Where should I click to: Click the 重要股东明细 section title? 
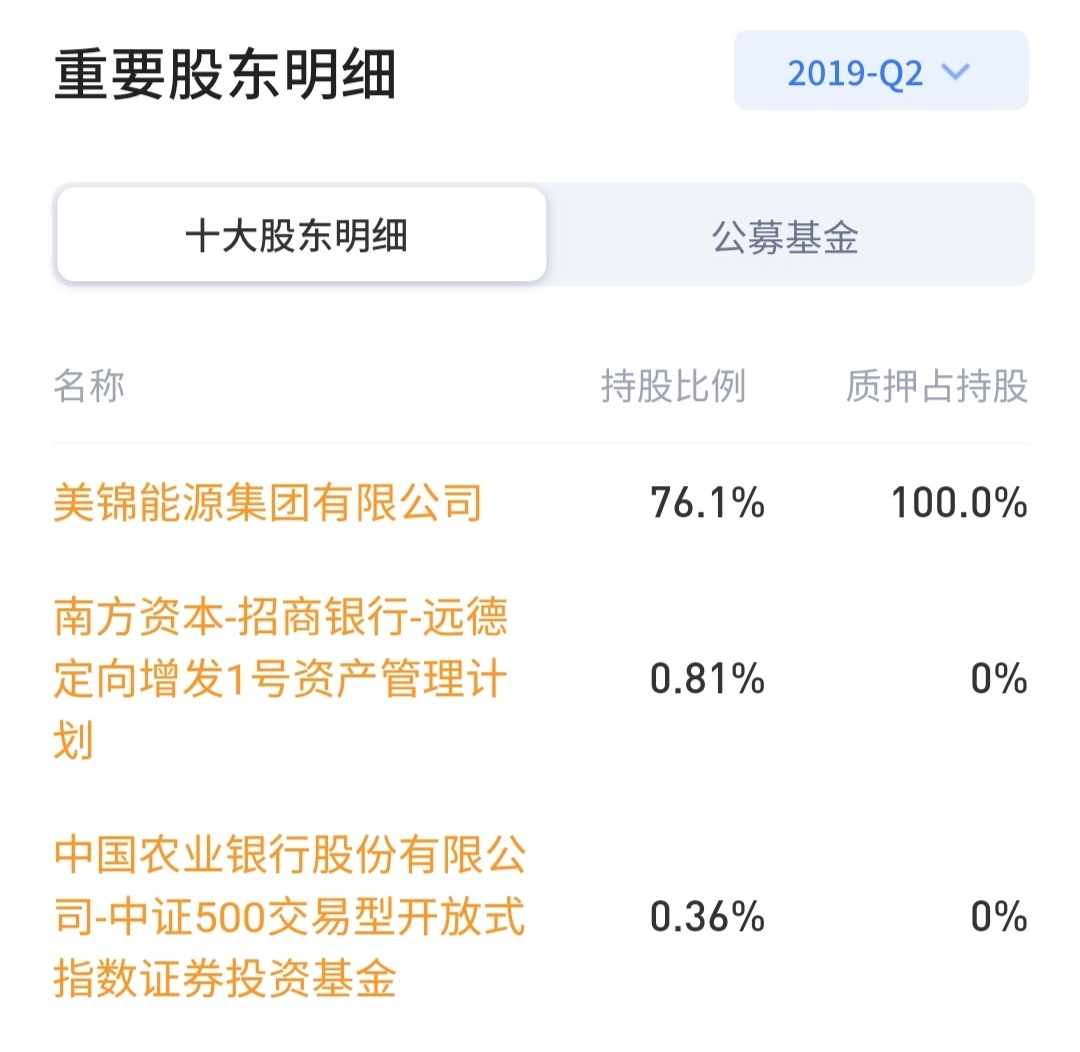226,76
